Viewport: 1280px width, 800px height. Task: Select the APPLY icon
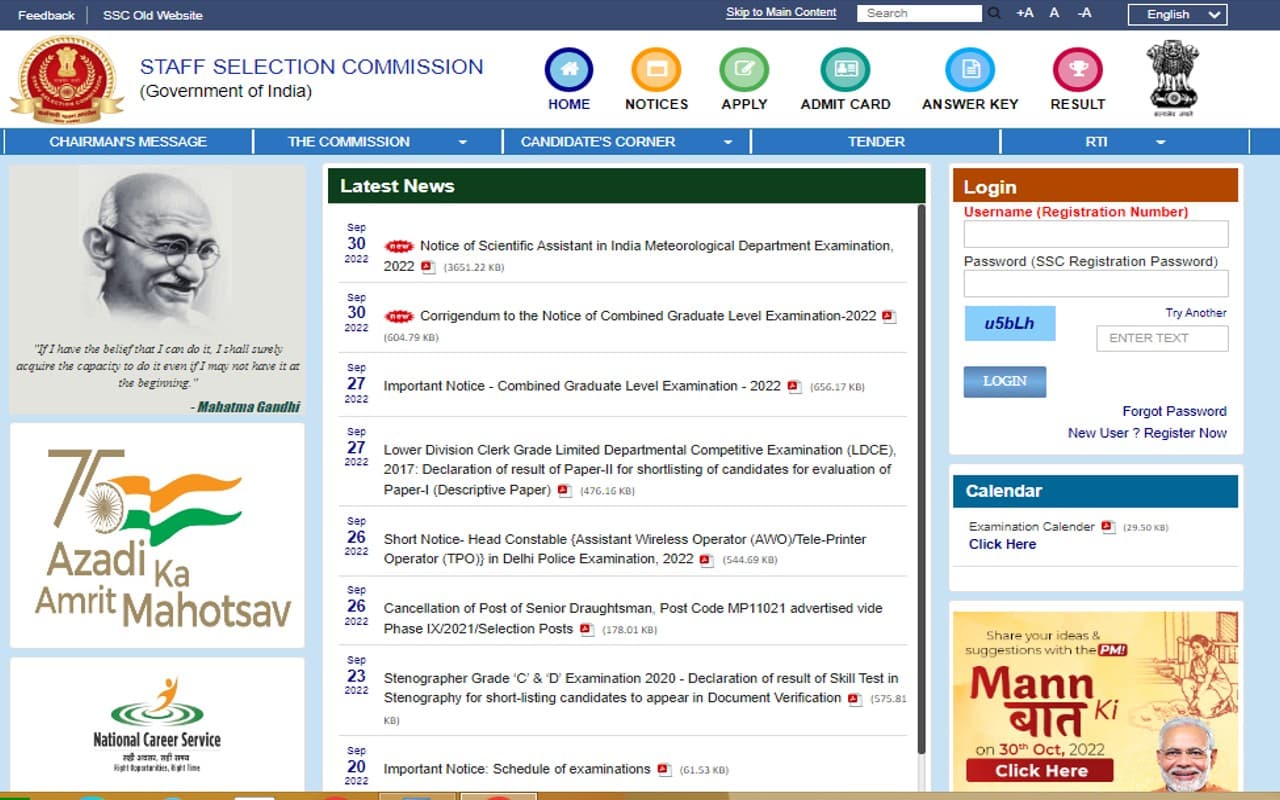[x=744, y=70]
